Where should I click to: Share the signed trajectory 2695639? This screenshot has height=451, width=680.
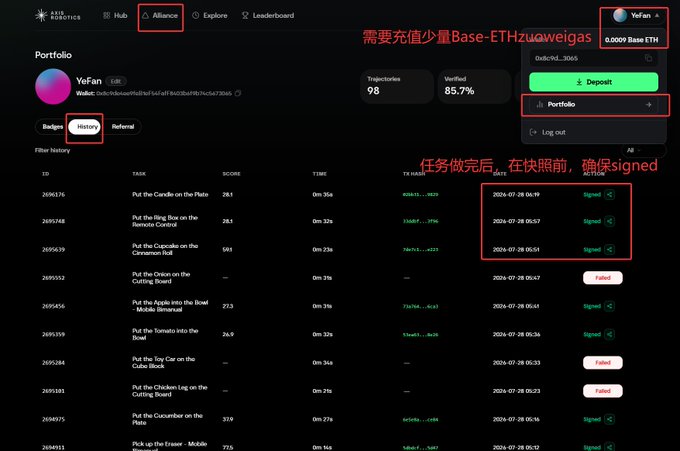pyautogui.click(x=609, y=249)
